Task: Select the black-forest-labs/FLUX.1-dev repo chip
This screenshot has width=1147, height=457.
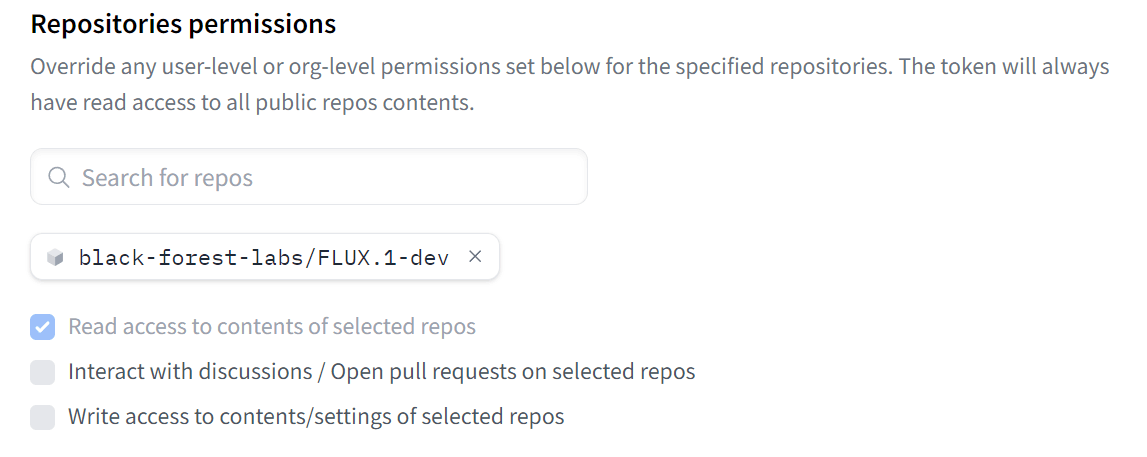Action: click(265, 257)
